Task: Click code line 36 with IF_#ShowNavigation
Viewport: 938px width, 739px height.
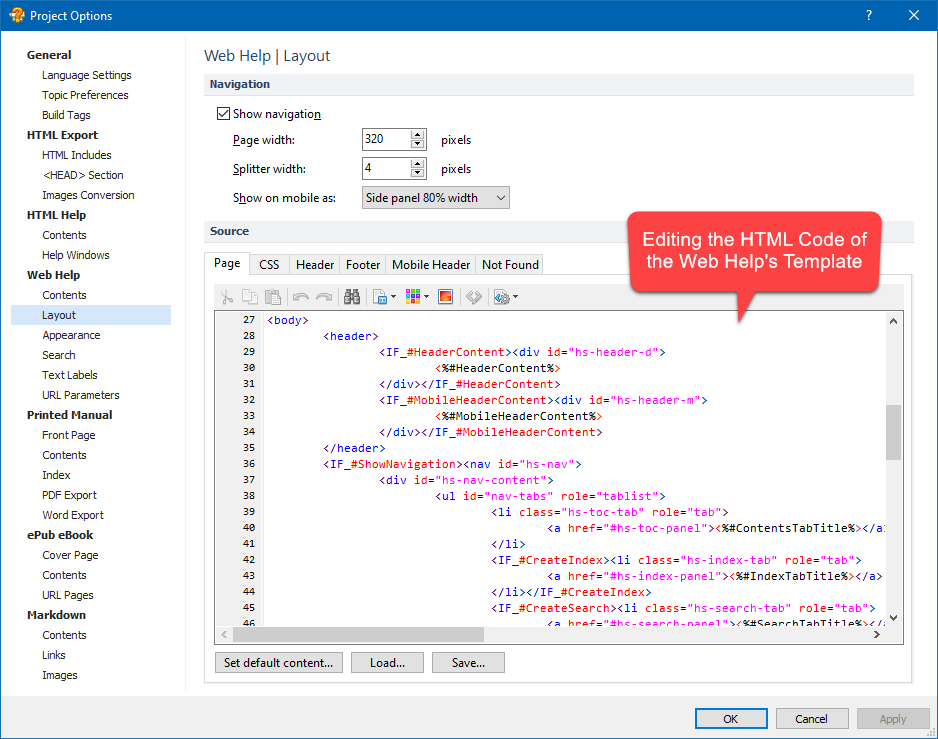Action: (x=452, y=464)
